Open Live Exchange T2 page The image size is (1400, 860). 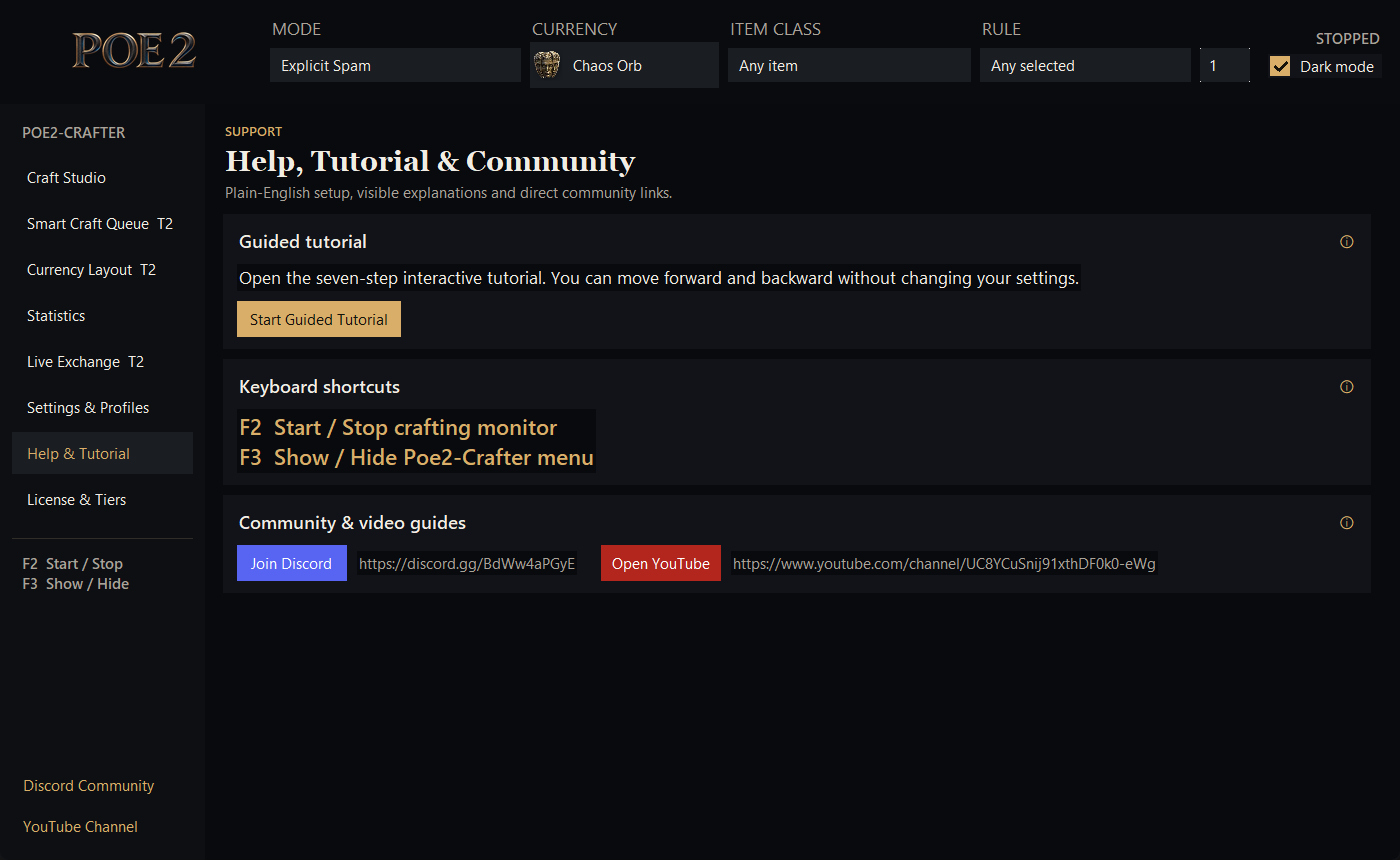(x=102, y=362)
